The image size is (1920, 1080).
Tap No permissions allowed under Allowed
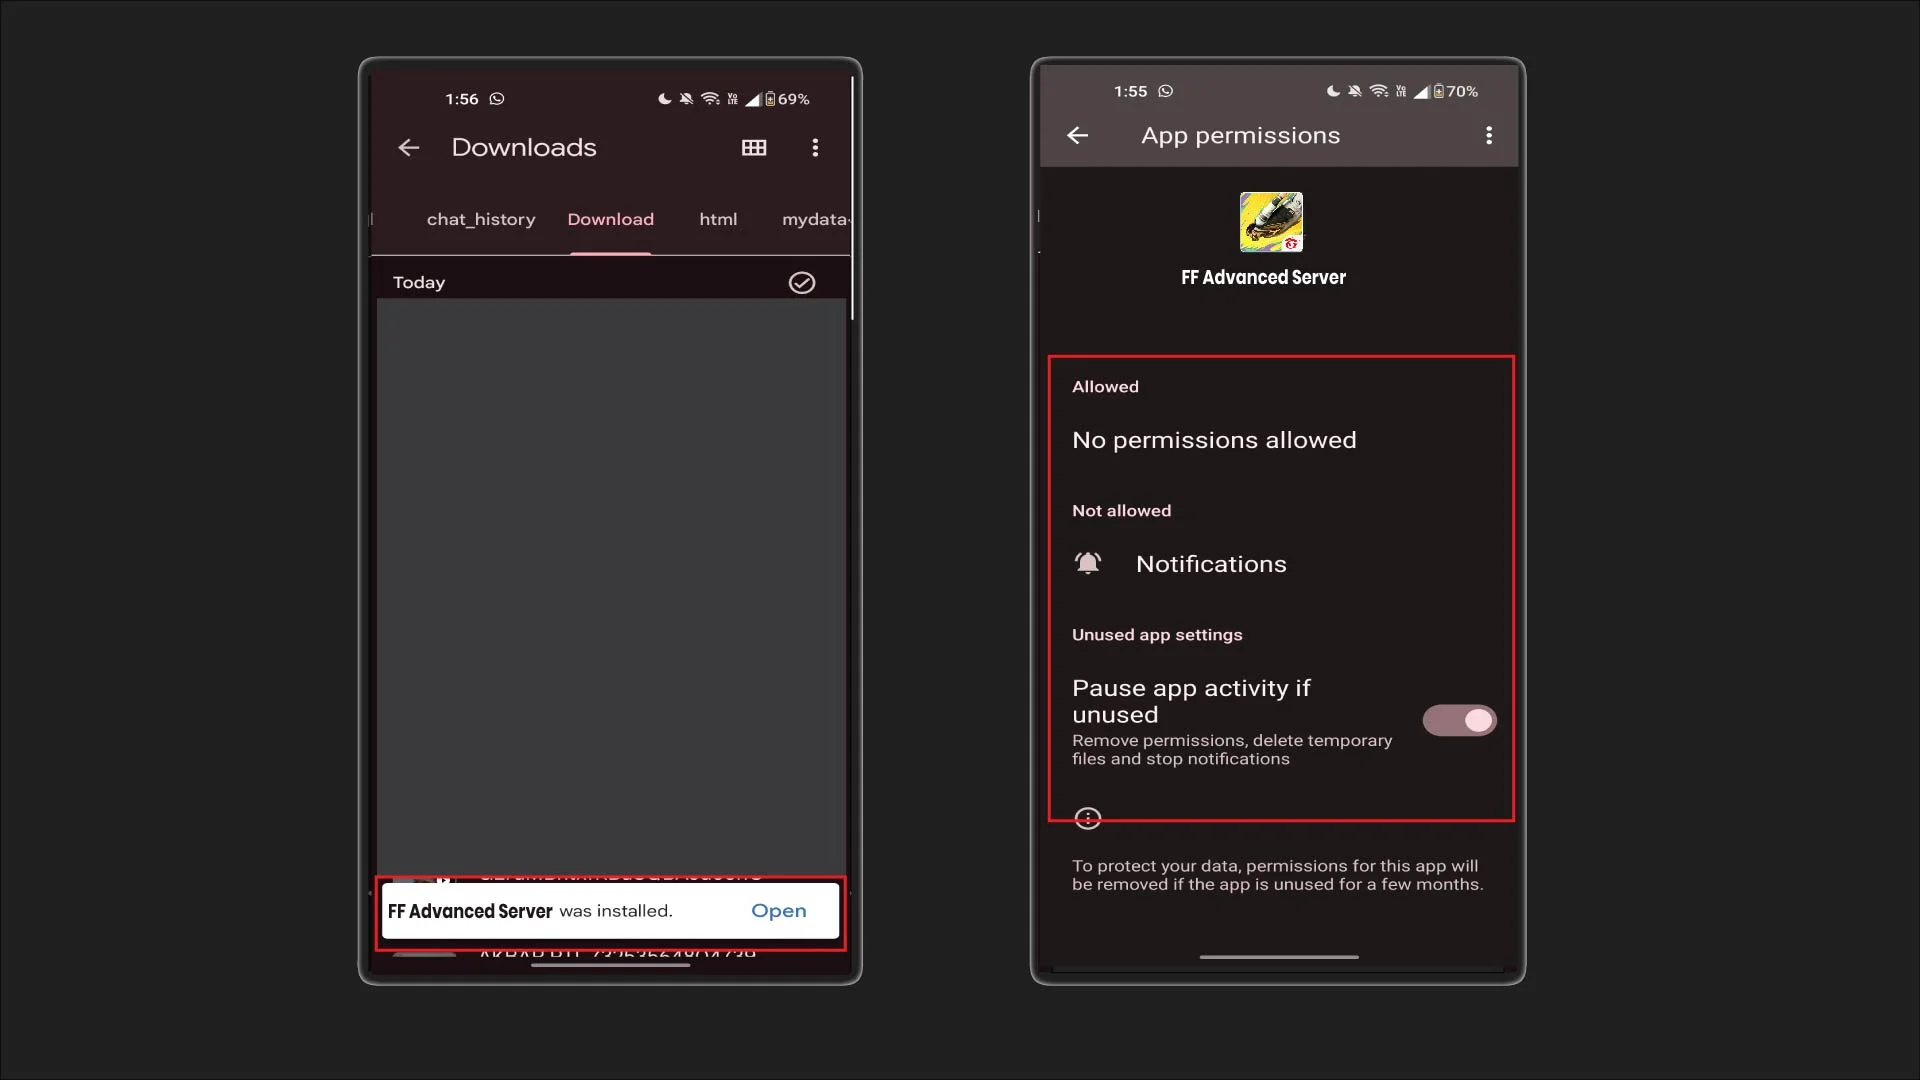(1214, 439)
